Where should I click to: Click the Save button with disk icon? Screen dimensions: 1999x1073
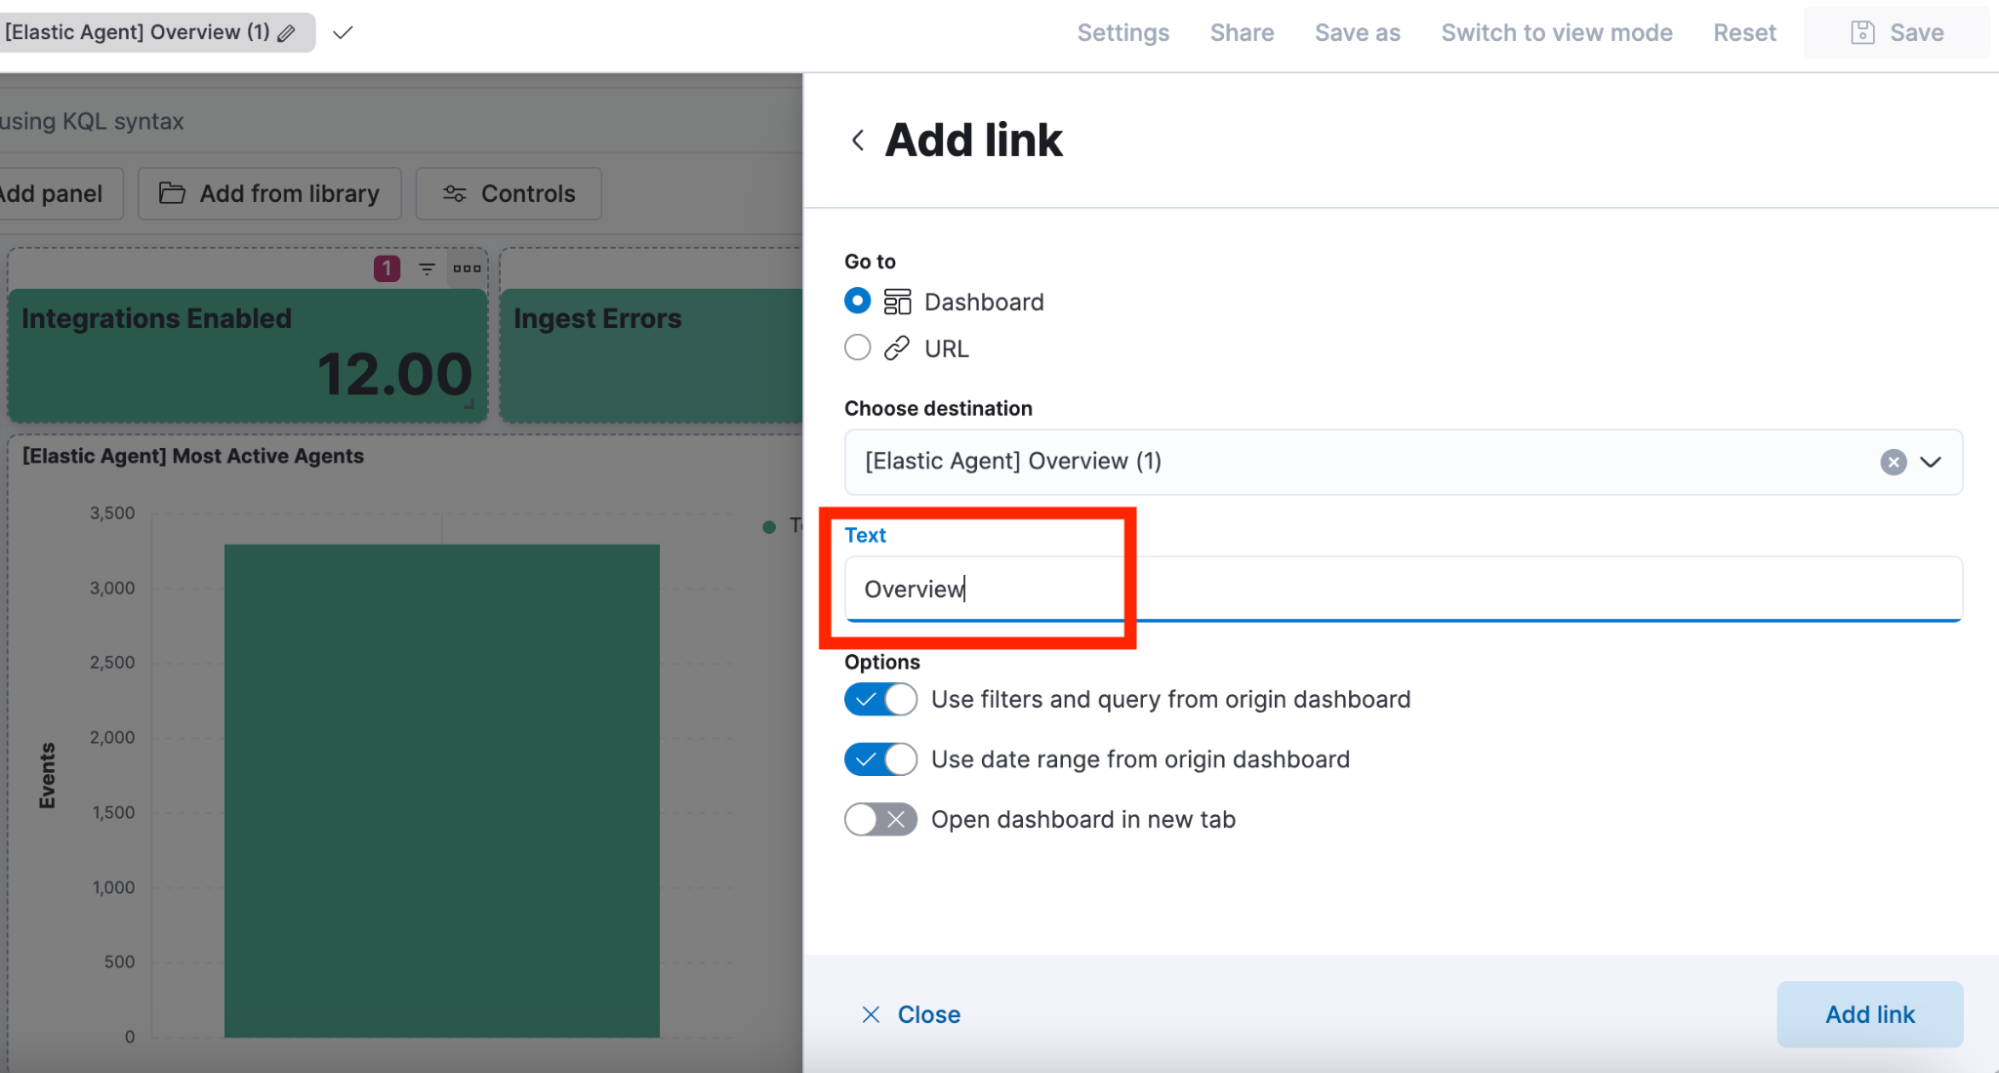pyautogui.click(x=1897, y=33)
